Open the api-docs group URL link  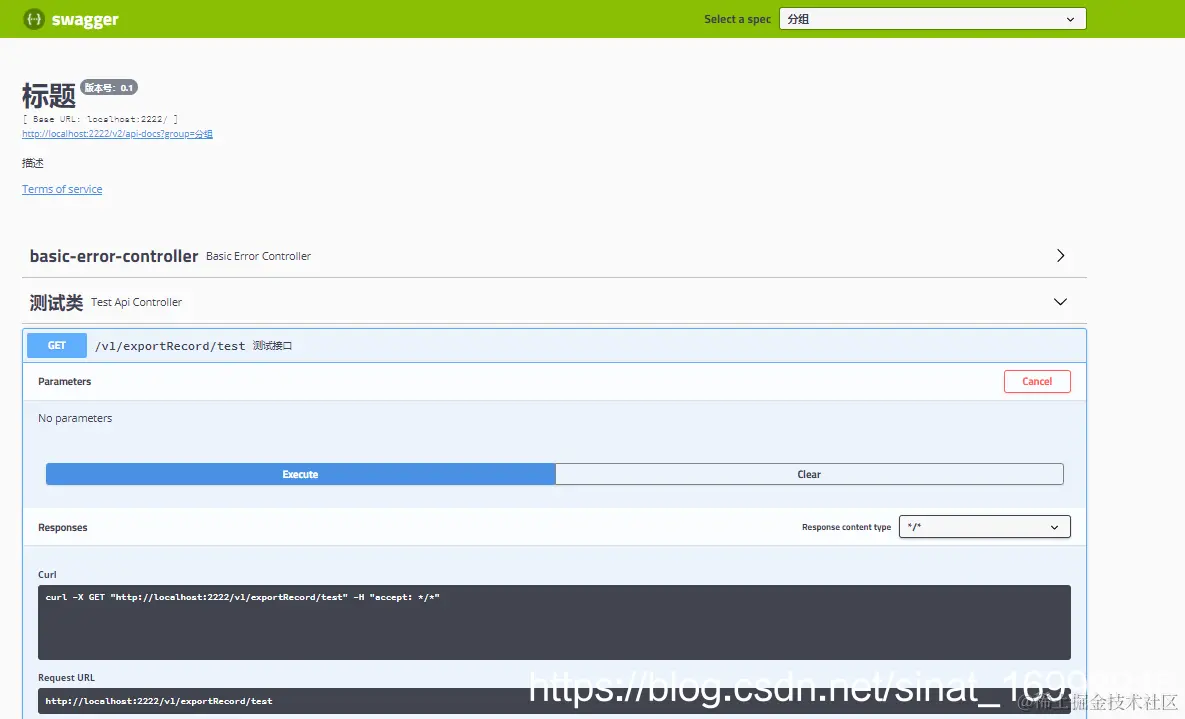[x=117, y=134]
